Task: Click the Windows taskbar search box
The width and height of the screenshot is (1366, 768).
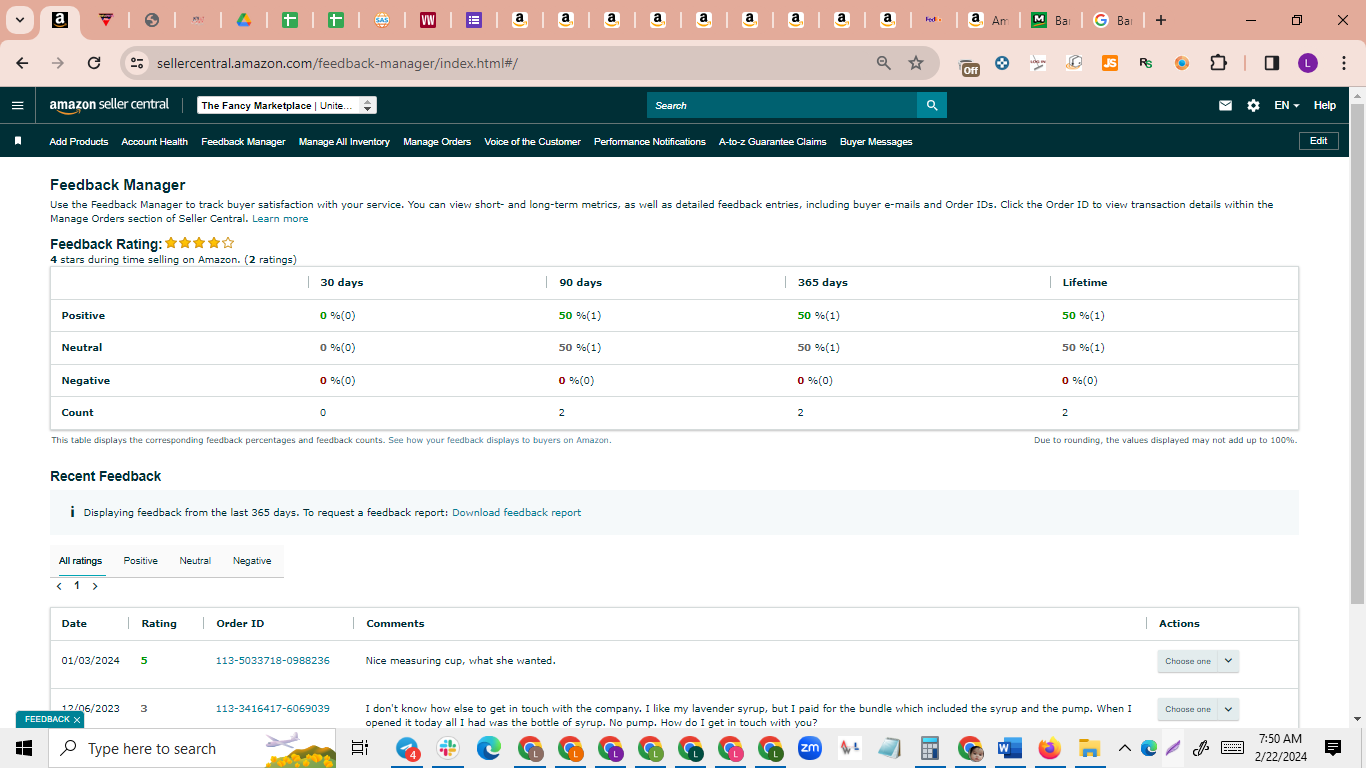Action: point(193,748)
